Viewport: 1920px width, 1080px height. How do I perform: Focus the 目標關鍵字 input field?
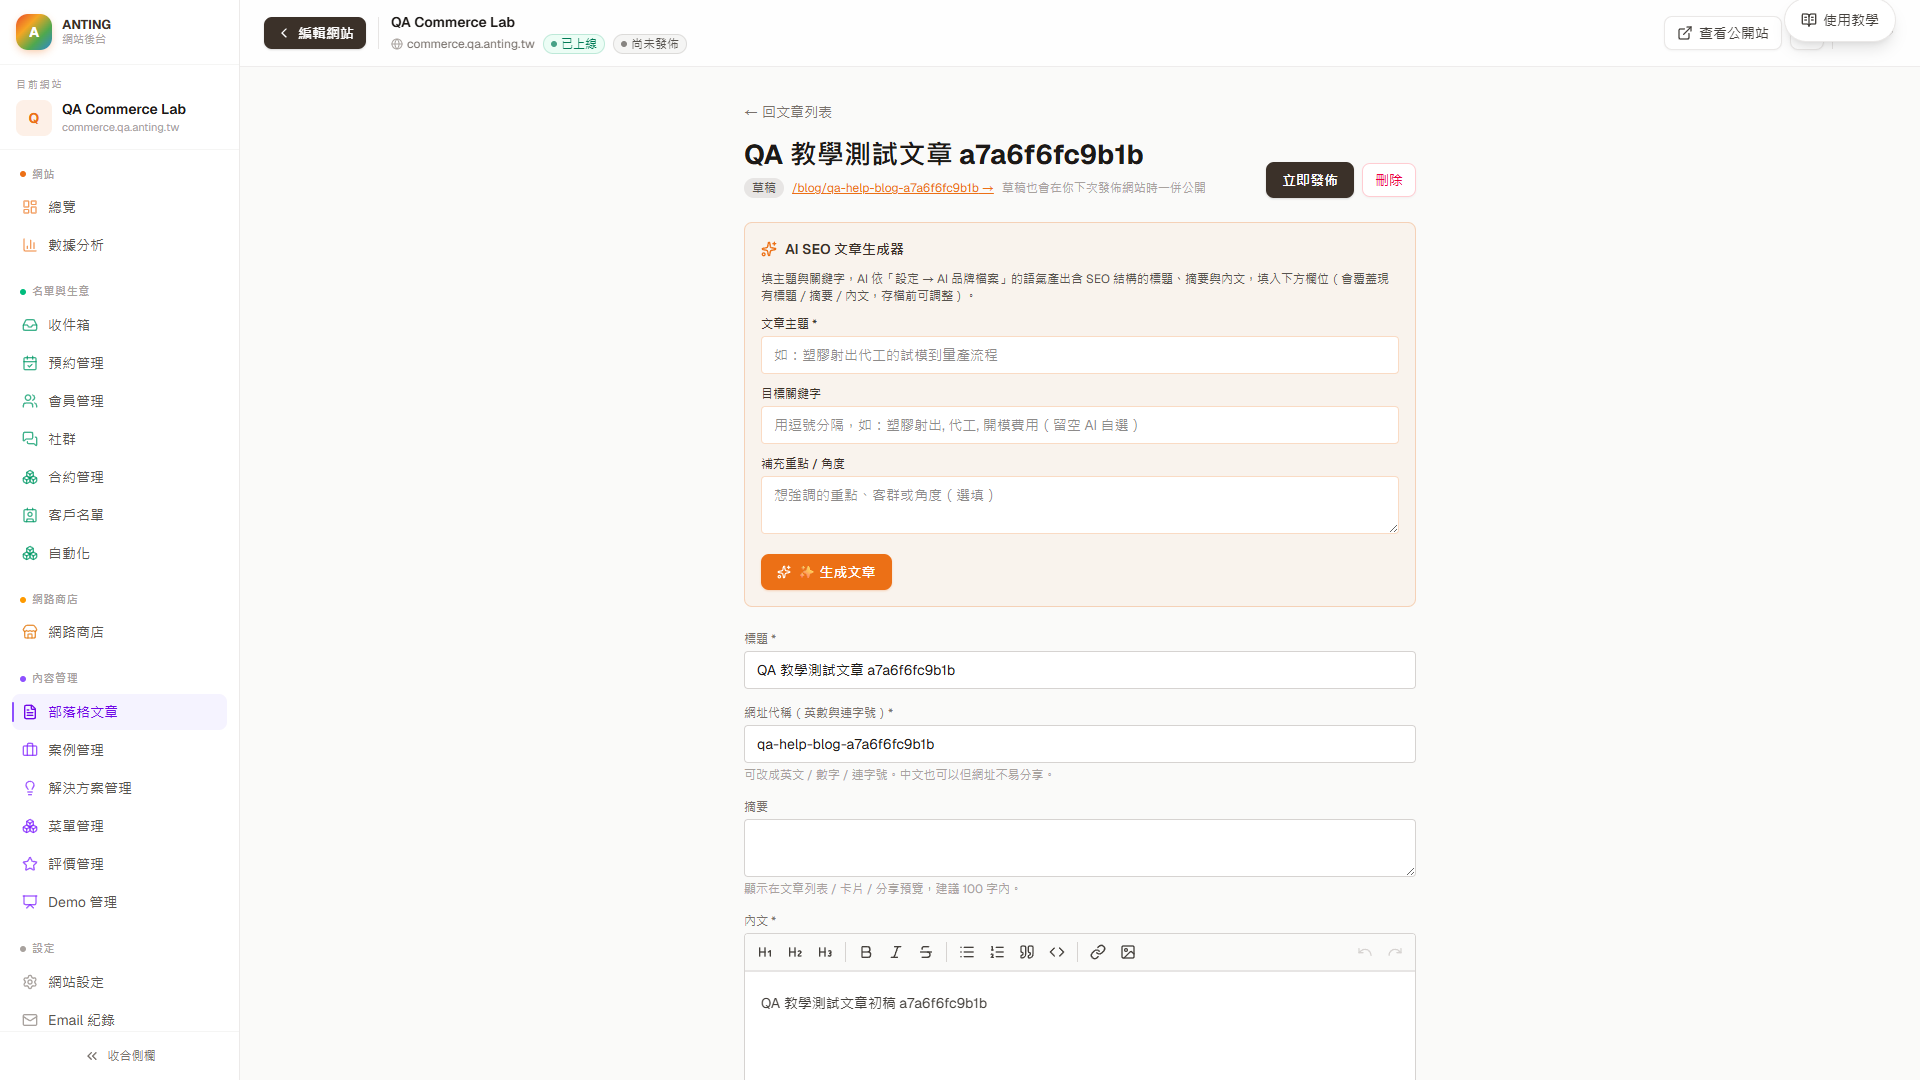pos(1080,425)
